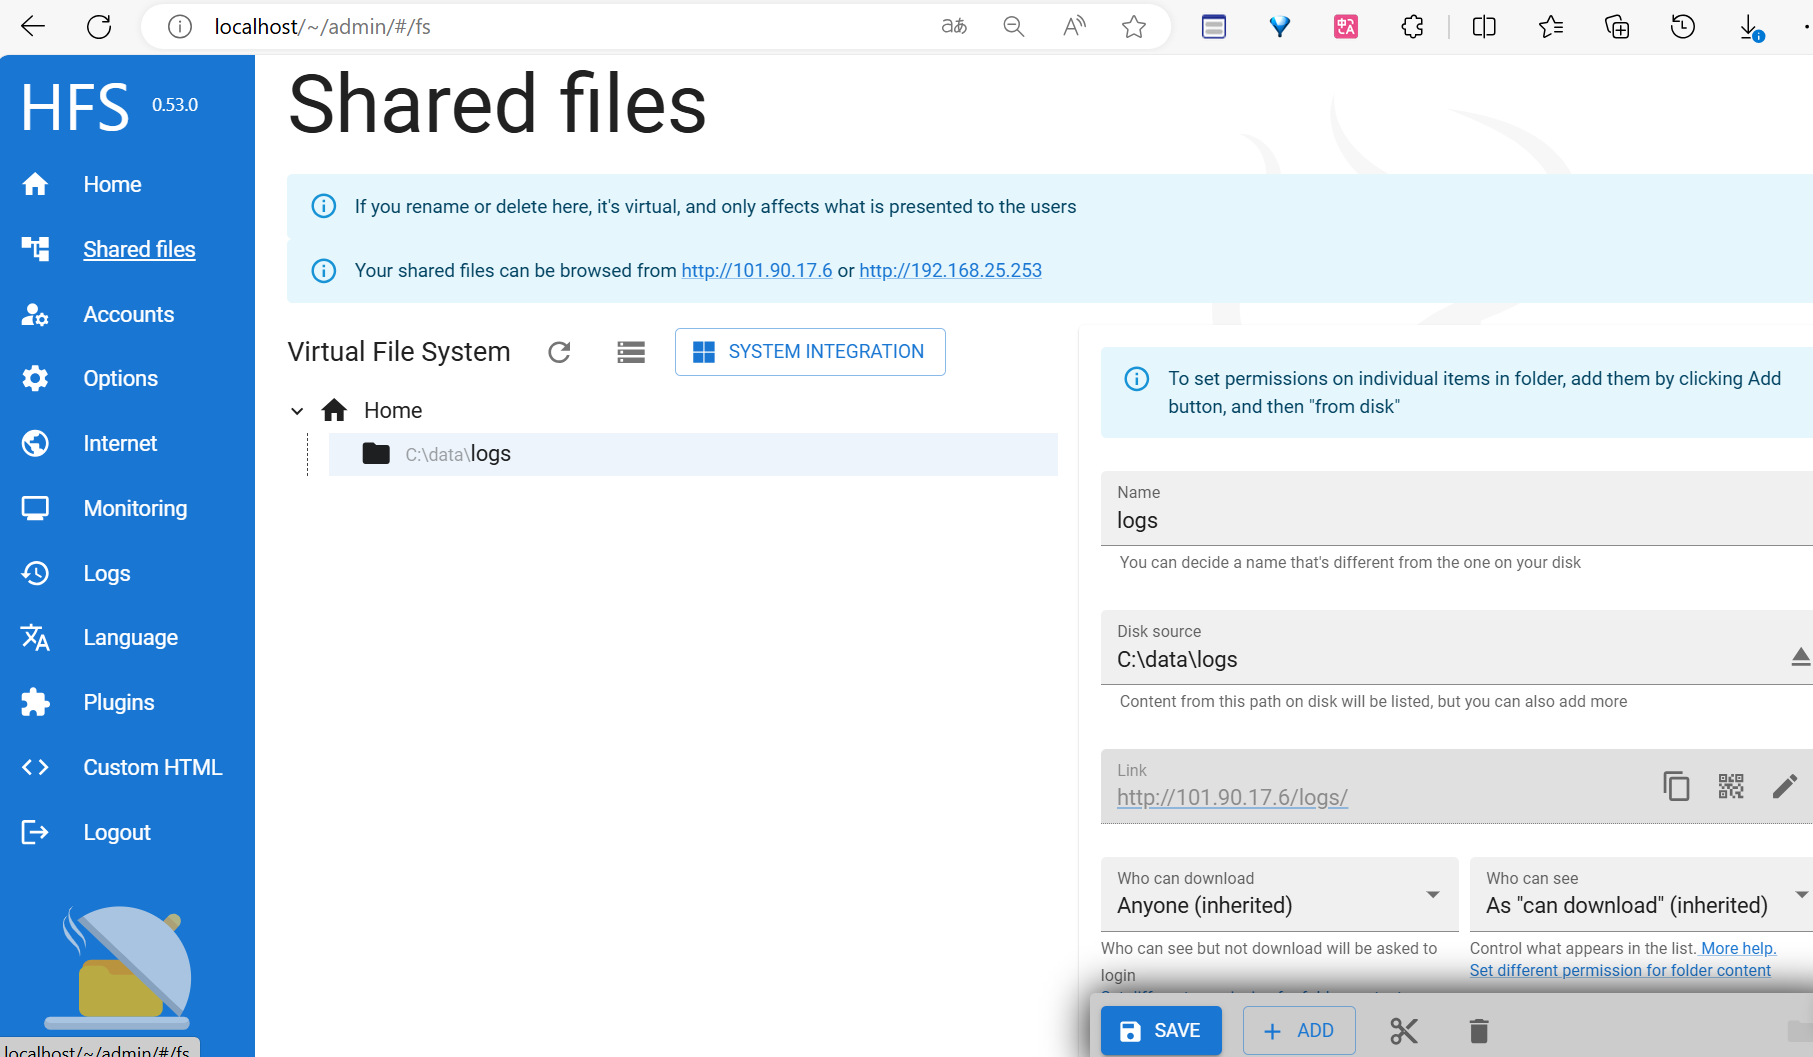The height and width of the screenshot is (1057, 1813).
Task: Open the http://192.168.25.253 link
Action: click(x=950, y=271)
